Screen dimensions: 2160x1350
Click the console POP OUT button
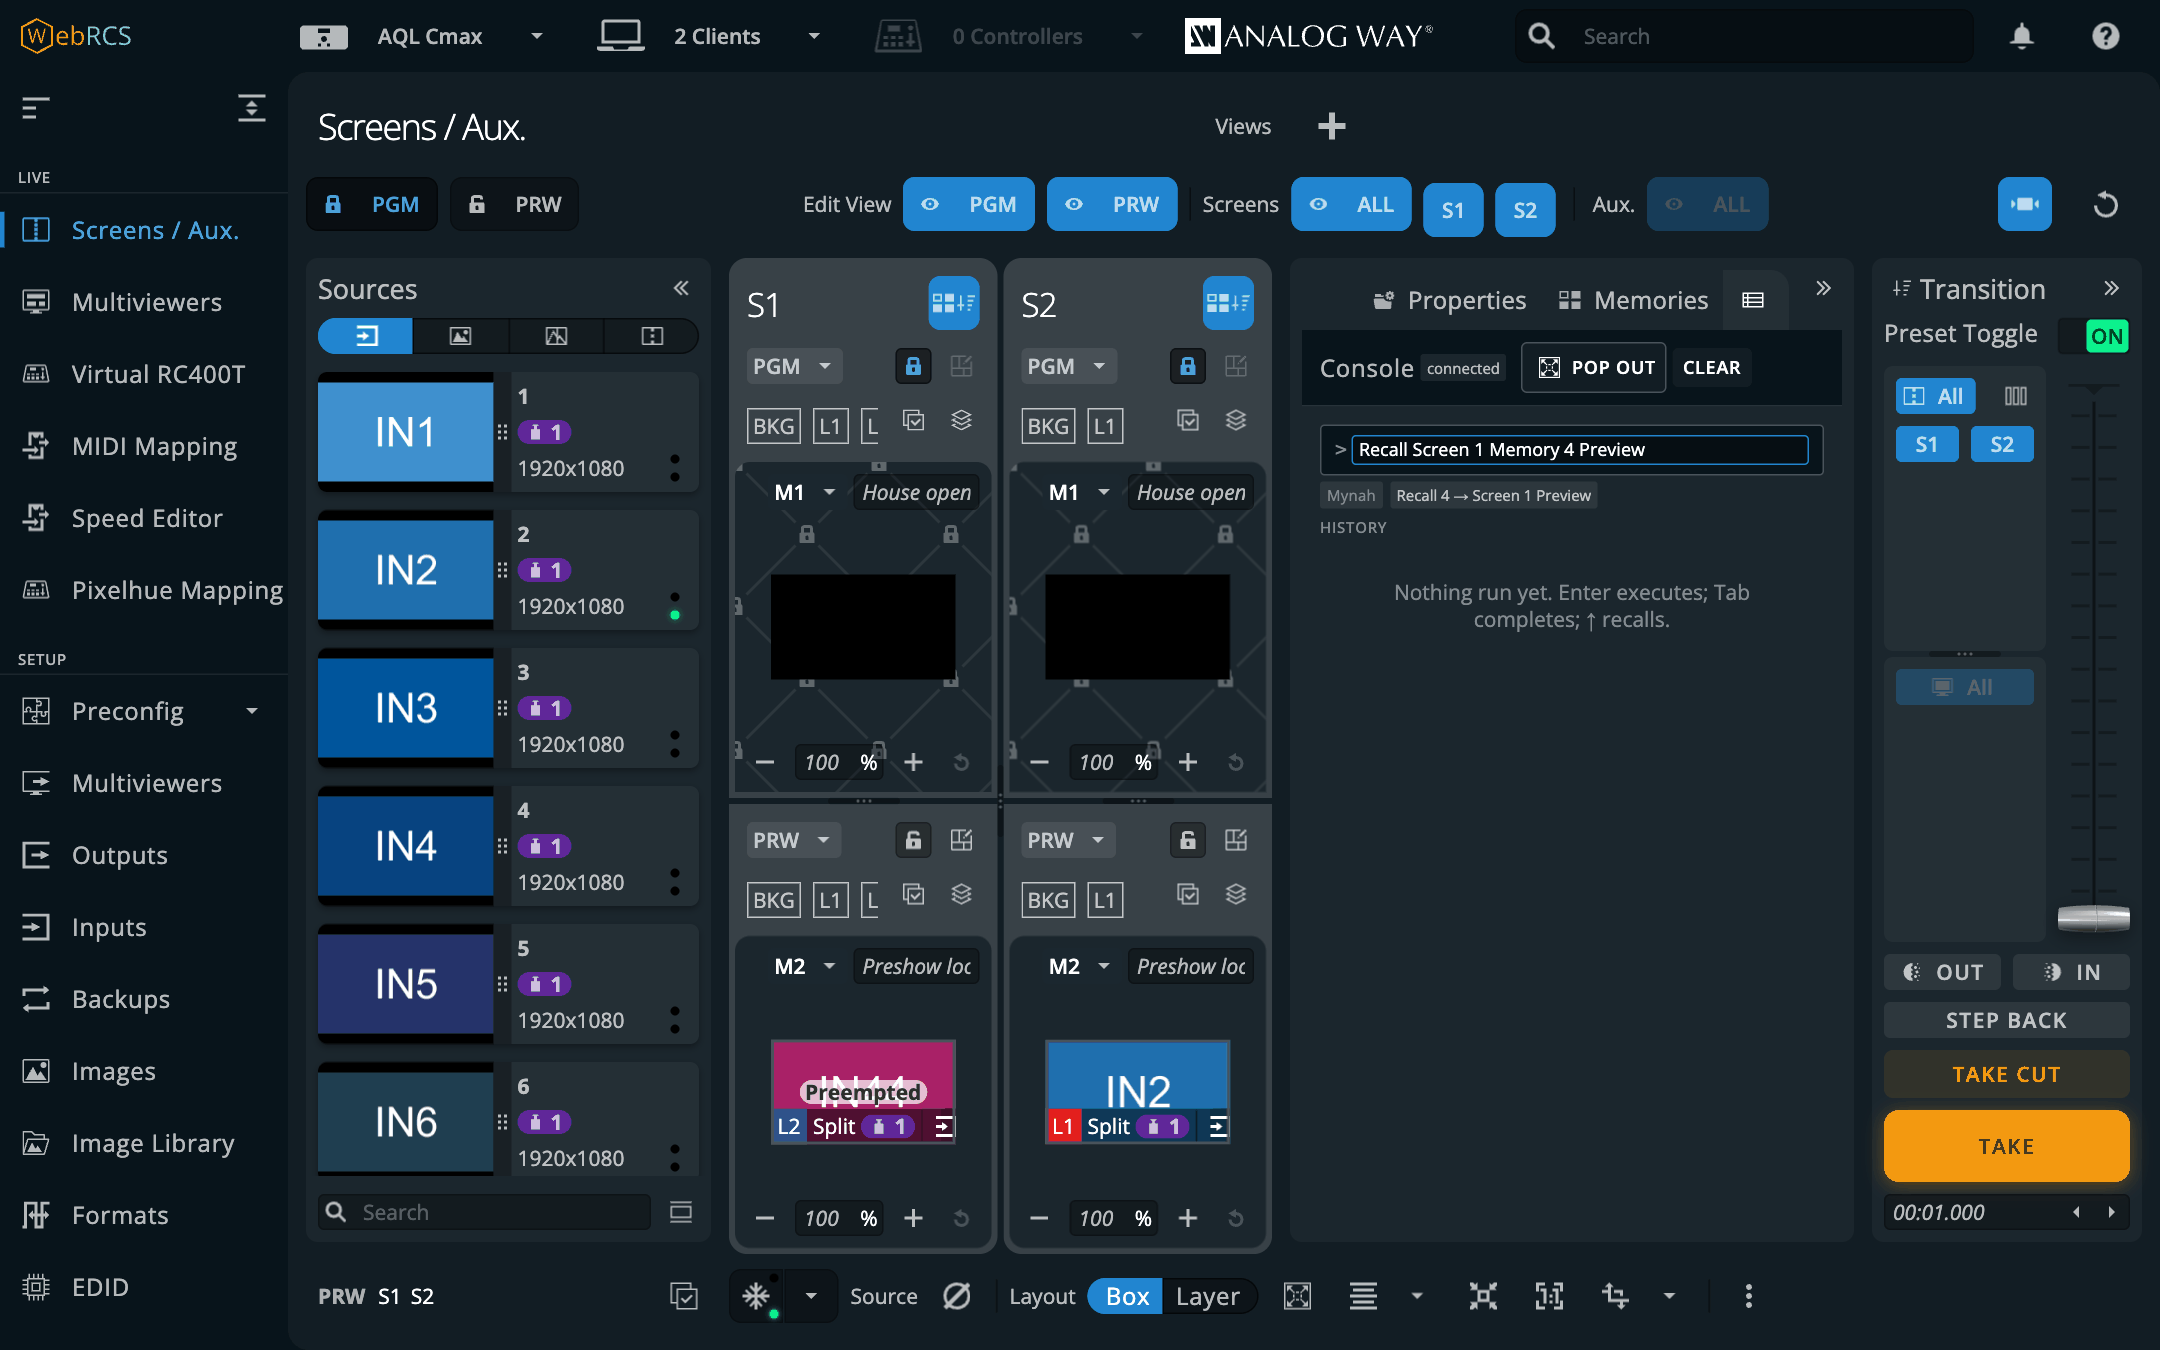(1594, 367)
